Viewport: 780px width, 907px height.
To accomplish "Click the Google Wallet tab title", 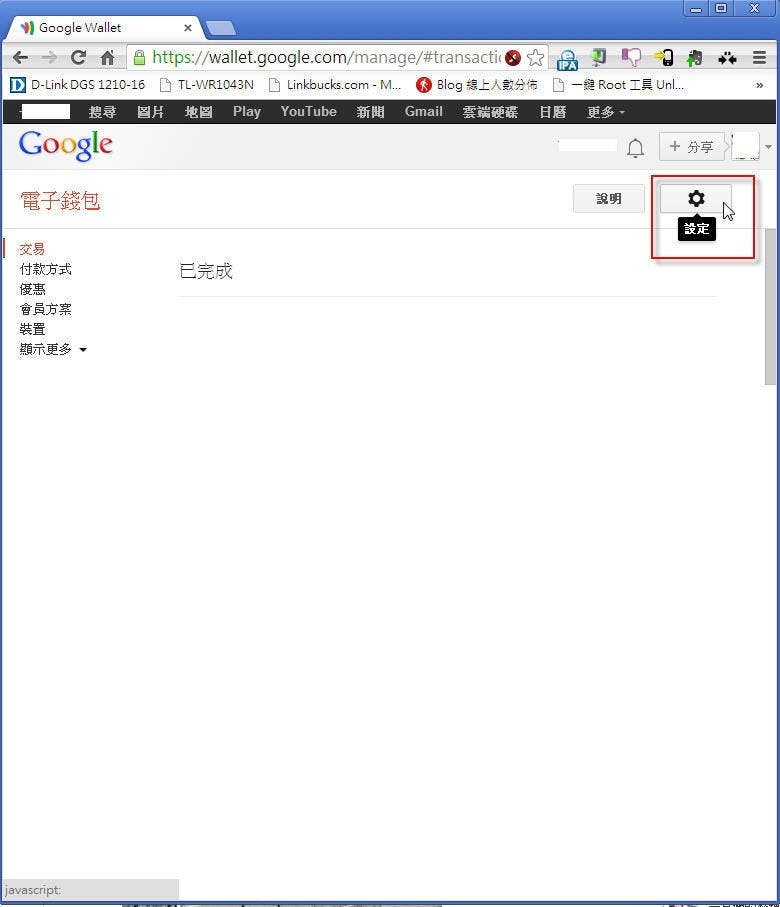I will pos(80,28).
